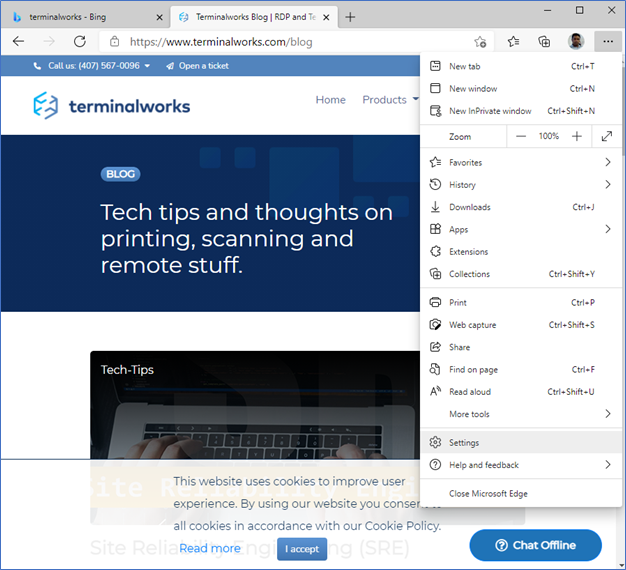Expand the Apps submenu
Viewport: 626px width, 570px height.
click(521, 230)
